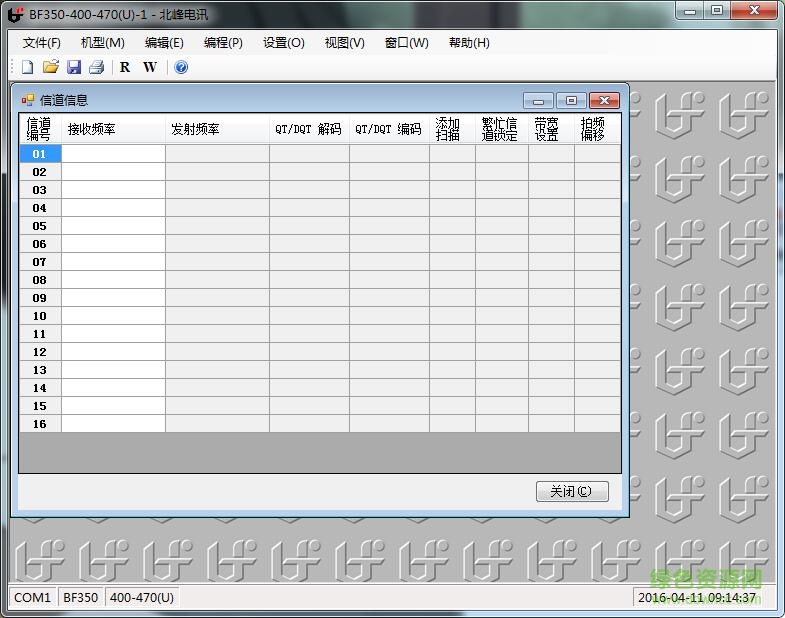Select channel row 02
The image size is (785, 618).
tap(40, 172)
